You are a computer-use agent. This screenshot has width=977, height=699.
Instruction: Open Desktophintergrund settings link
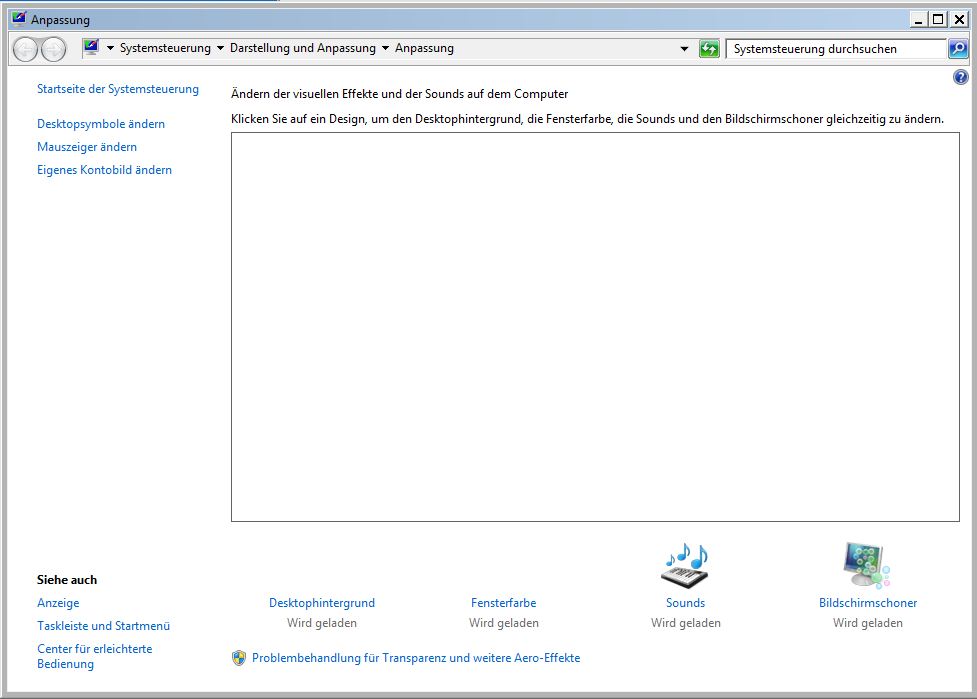[x=322, y=603]
